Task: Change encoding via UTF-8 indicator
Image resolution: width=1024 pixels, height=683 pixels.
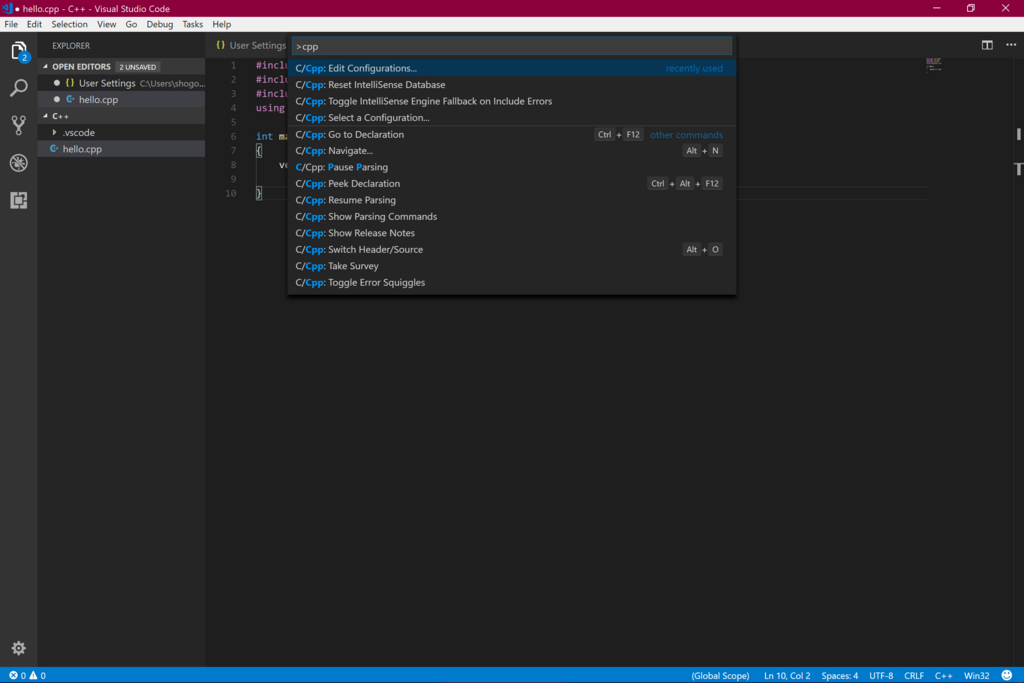Action: (881, 675)
